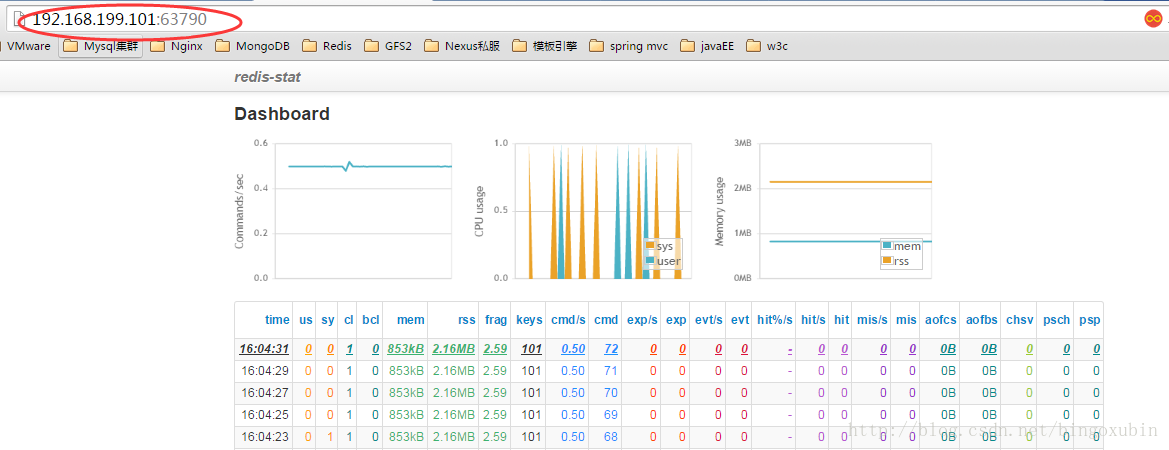The image size is (1169, 450).
Task: Click the page icon in the address bar
Action: [x=19, y=19]
